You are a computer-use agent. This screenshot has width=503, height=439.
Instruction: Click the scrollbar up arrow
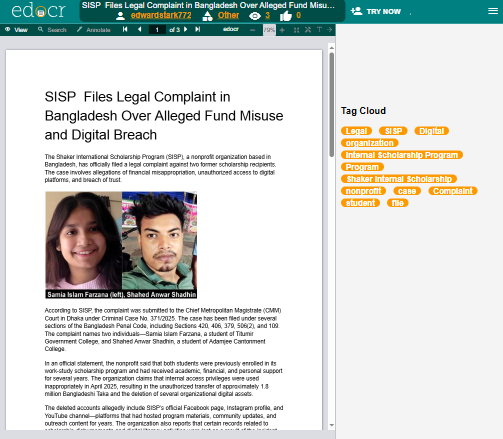[331, 48]
